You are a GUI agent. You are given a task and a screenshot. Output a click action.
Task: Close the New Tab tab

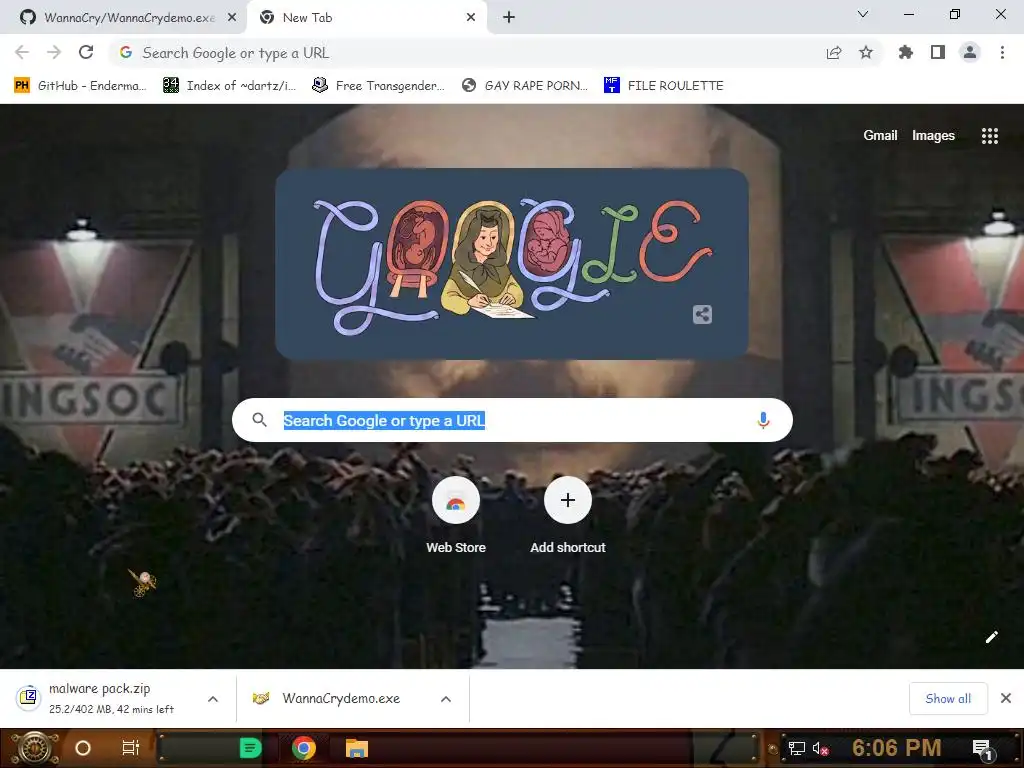tap(471, 18)
